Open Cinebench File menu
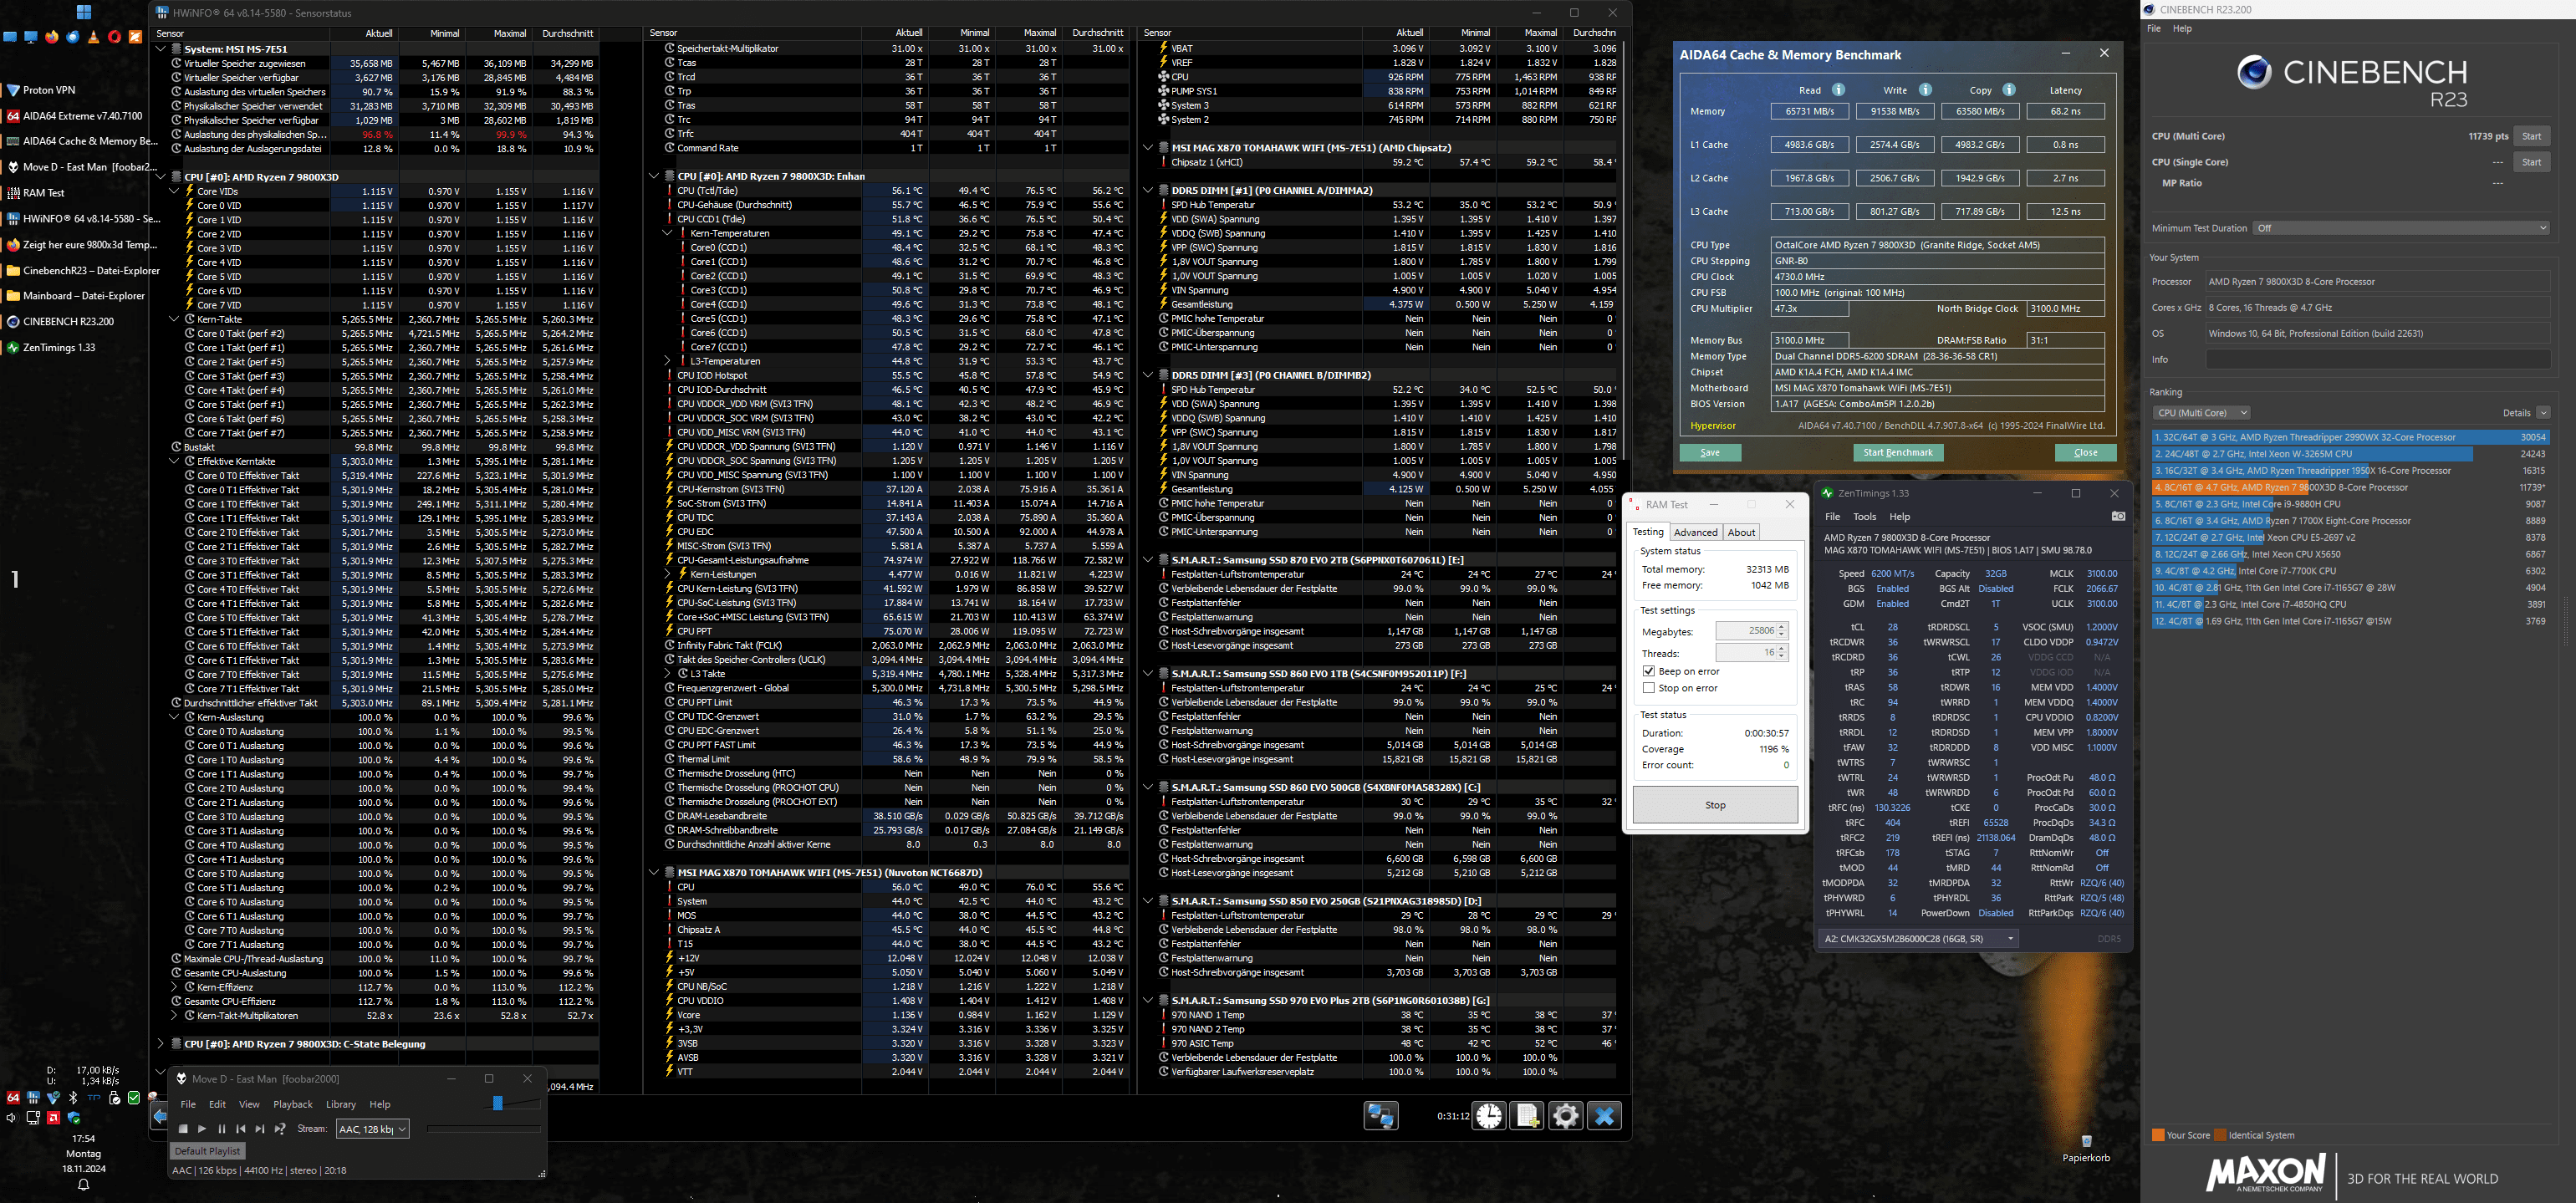2576x1203 pixels. [x=2154, y=29]
